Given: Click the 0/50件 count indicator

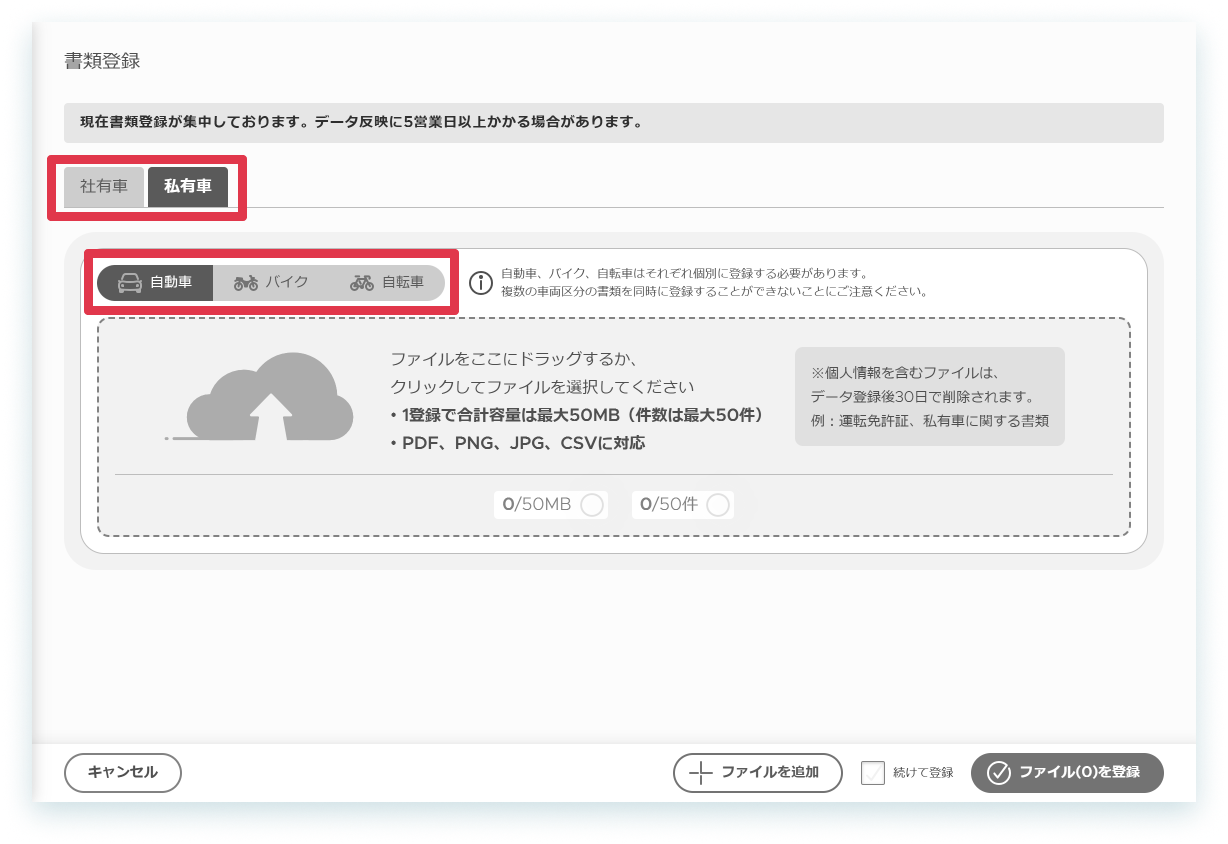Looking at the screenshot, I should (682, 505).
